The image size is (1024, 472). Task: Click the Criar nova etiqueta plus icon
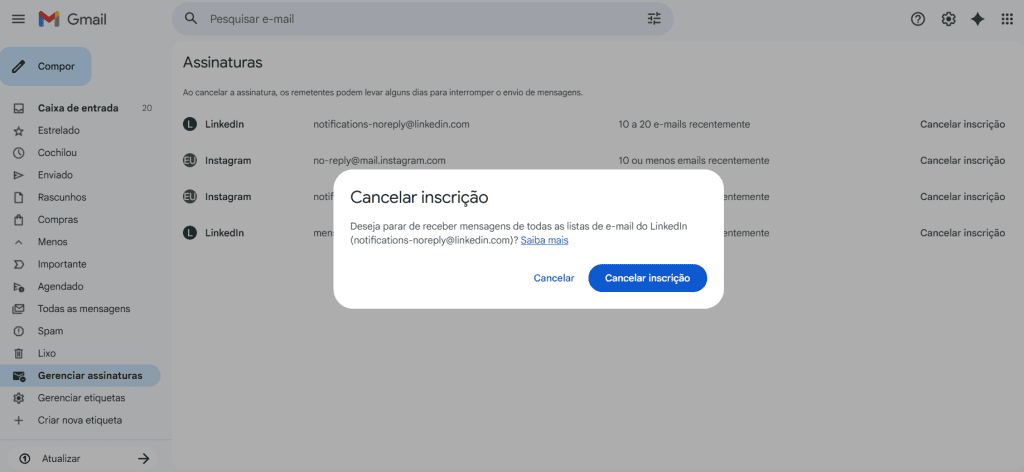click(x=19, y=420)
